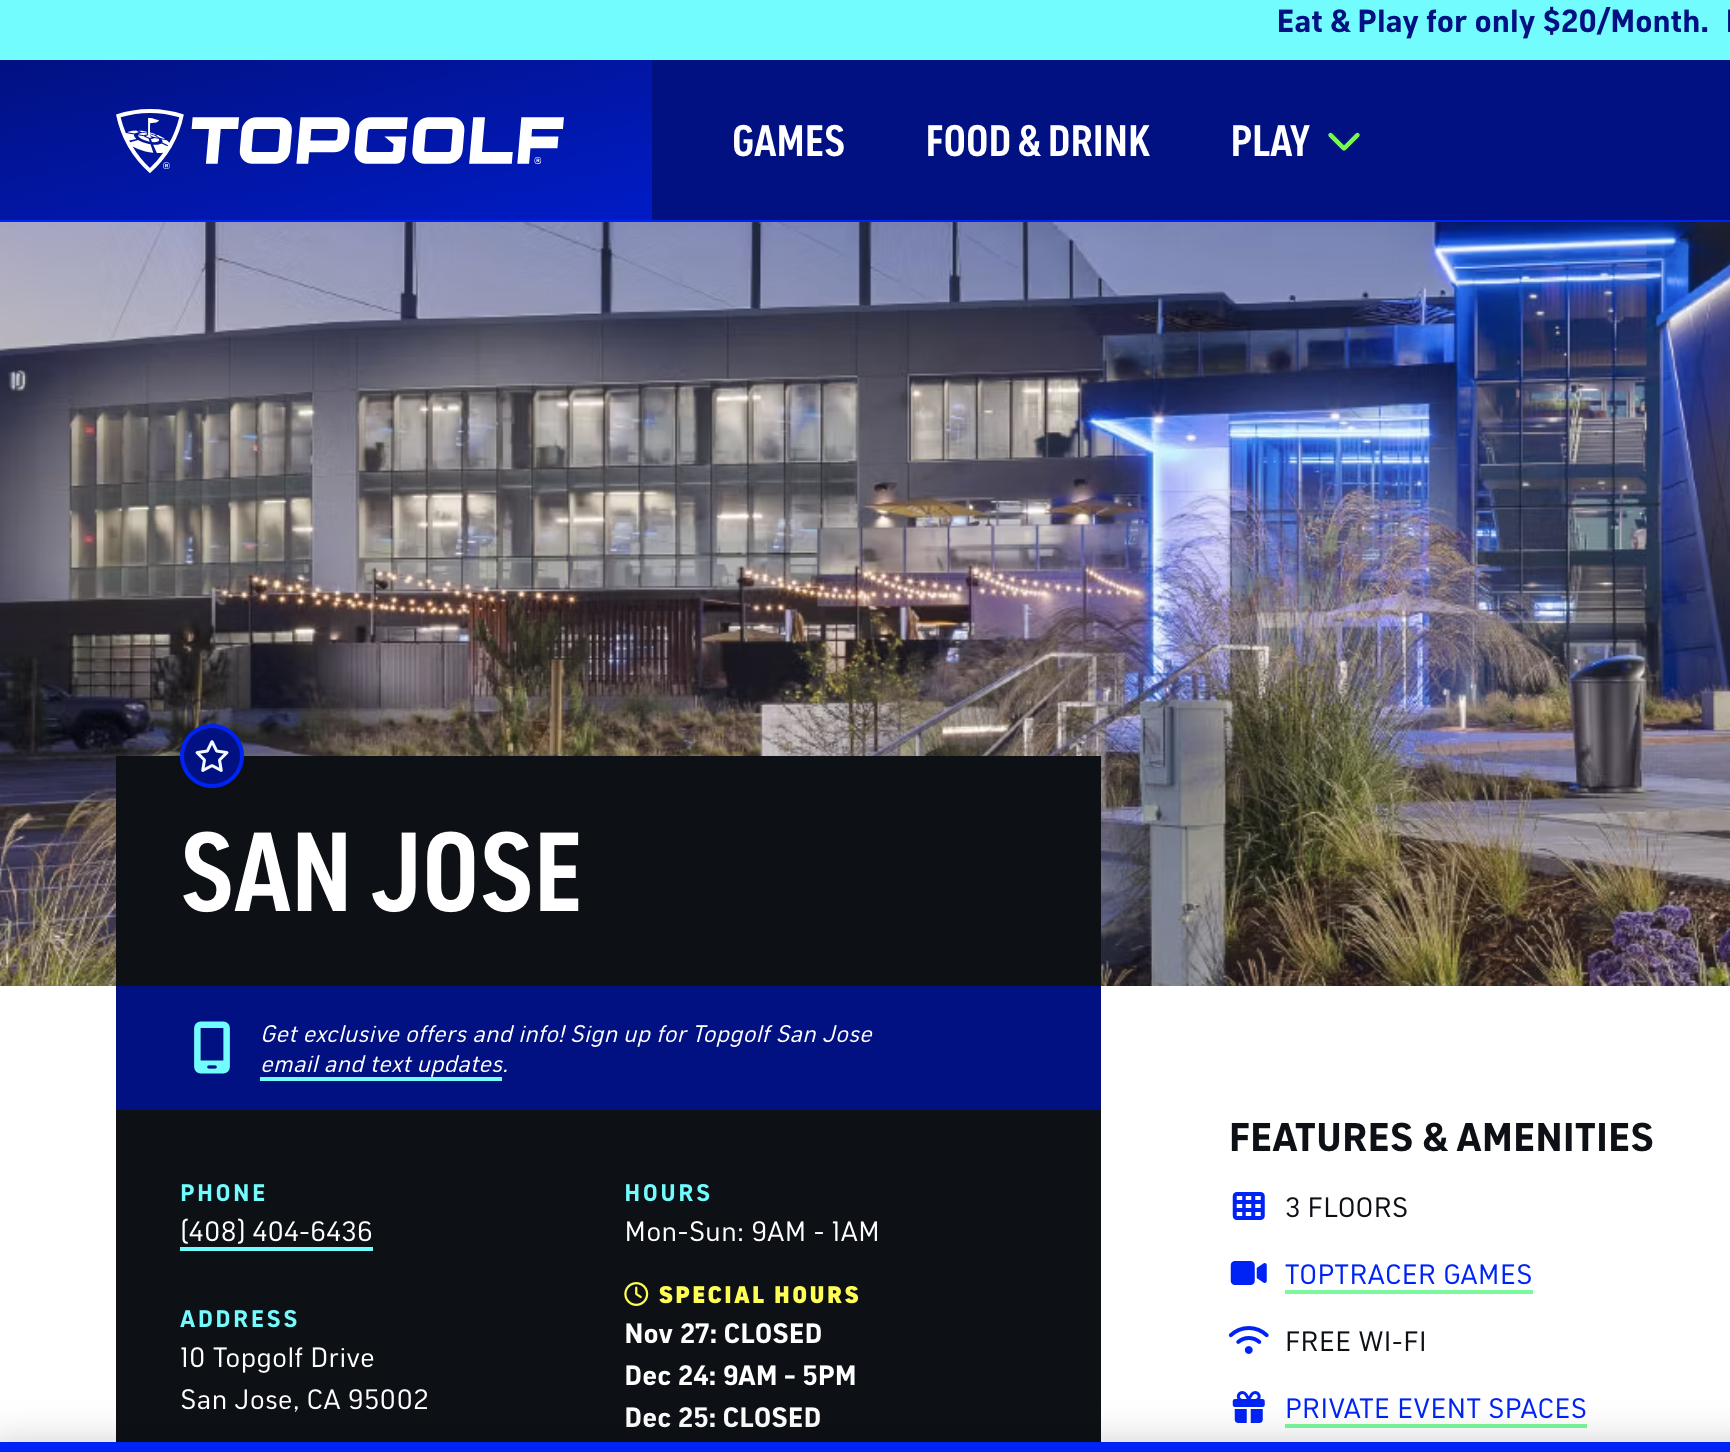Image resolution: width=1730 pixels, height=1452 pixels.
Task: Click the TOPGOLF wordmark text logo
Action: click(x=378, y=140)
